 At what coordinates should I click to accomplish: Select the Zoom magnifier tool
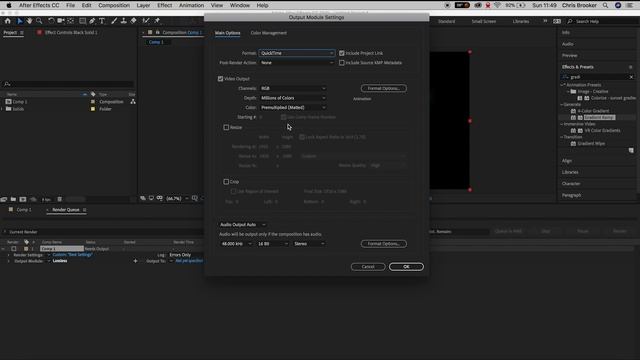click(x=39, y=21)
